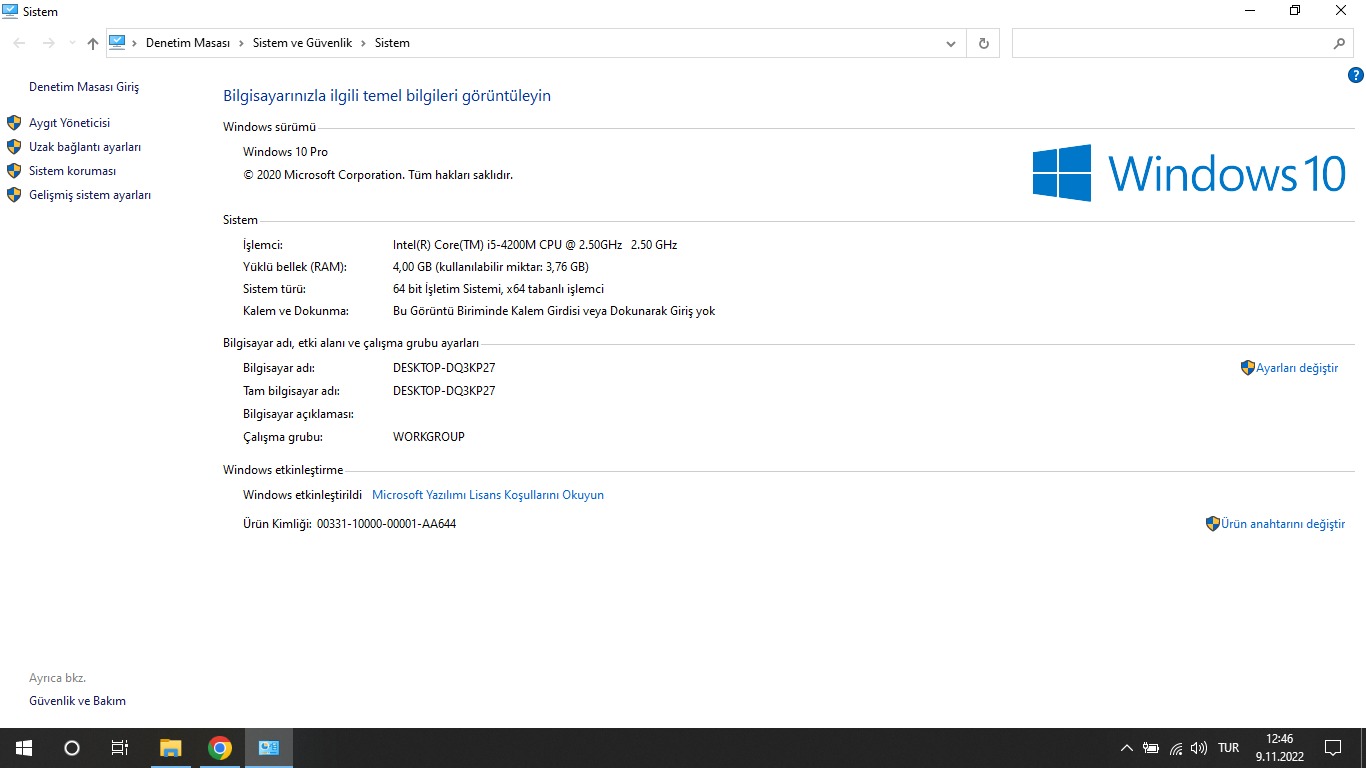Click Ayarları değiştir link
The image size is (1366, 768).
1297,368
